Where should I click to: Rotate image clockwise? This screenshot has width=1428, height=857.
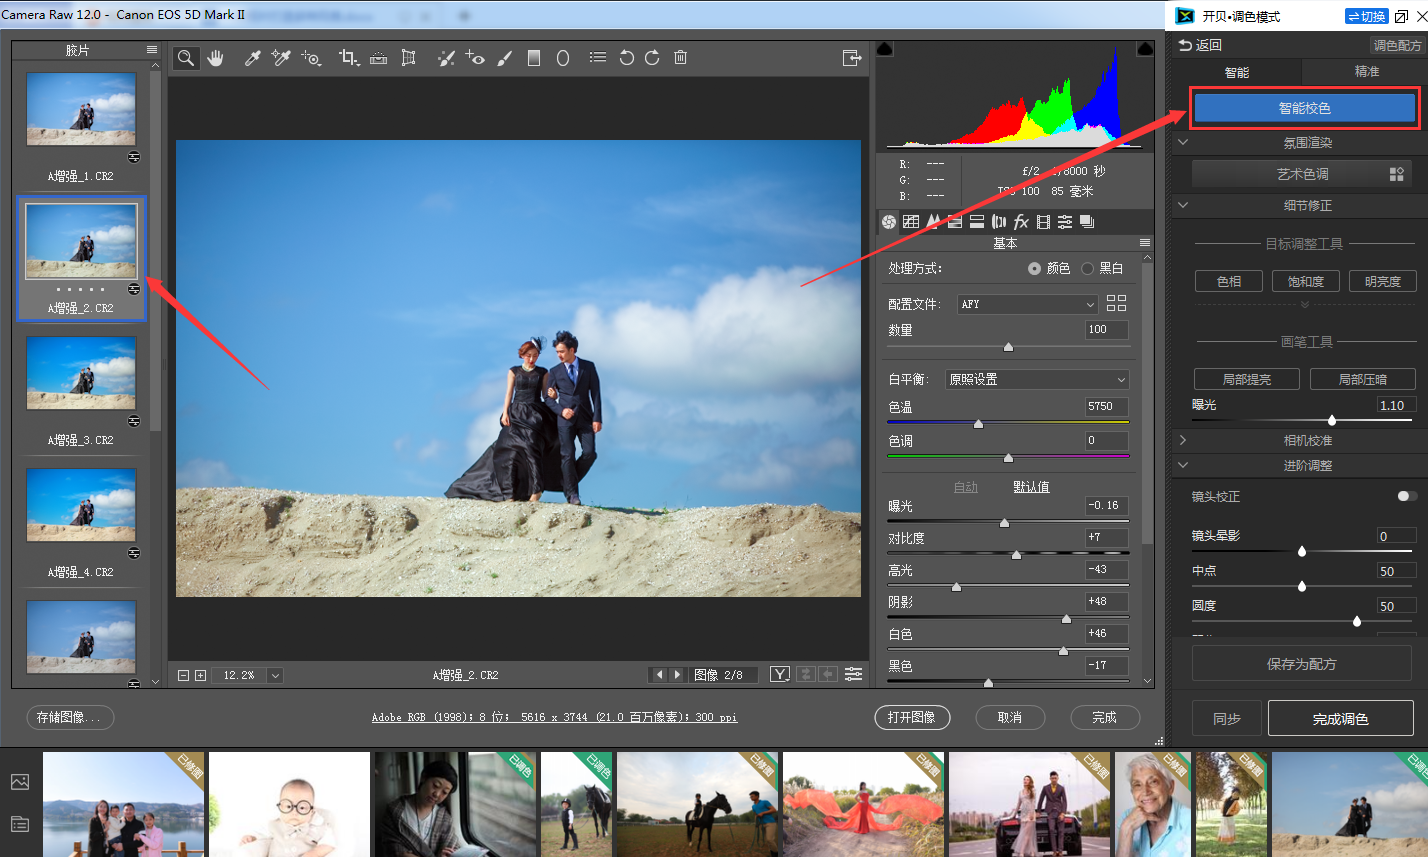(652, 58)
